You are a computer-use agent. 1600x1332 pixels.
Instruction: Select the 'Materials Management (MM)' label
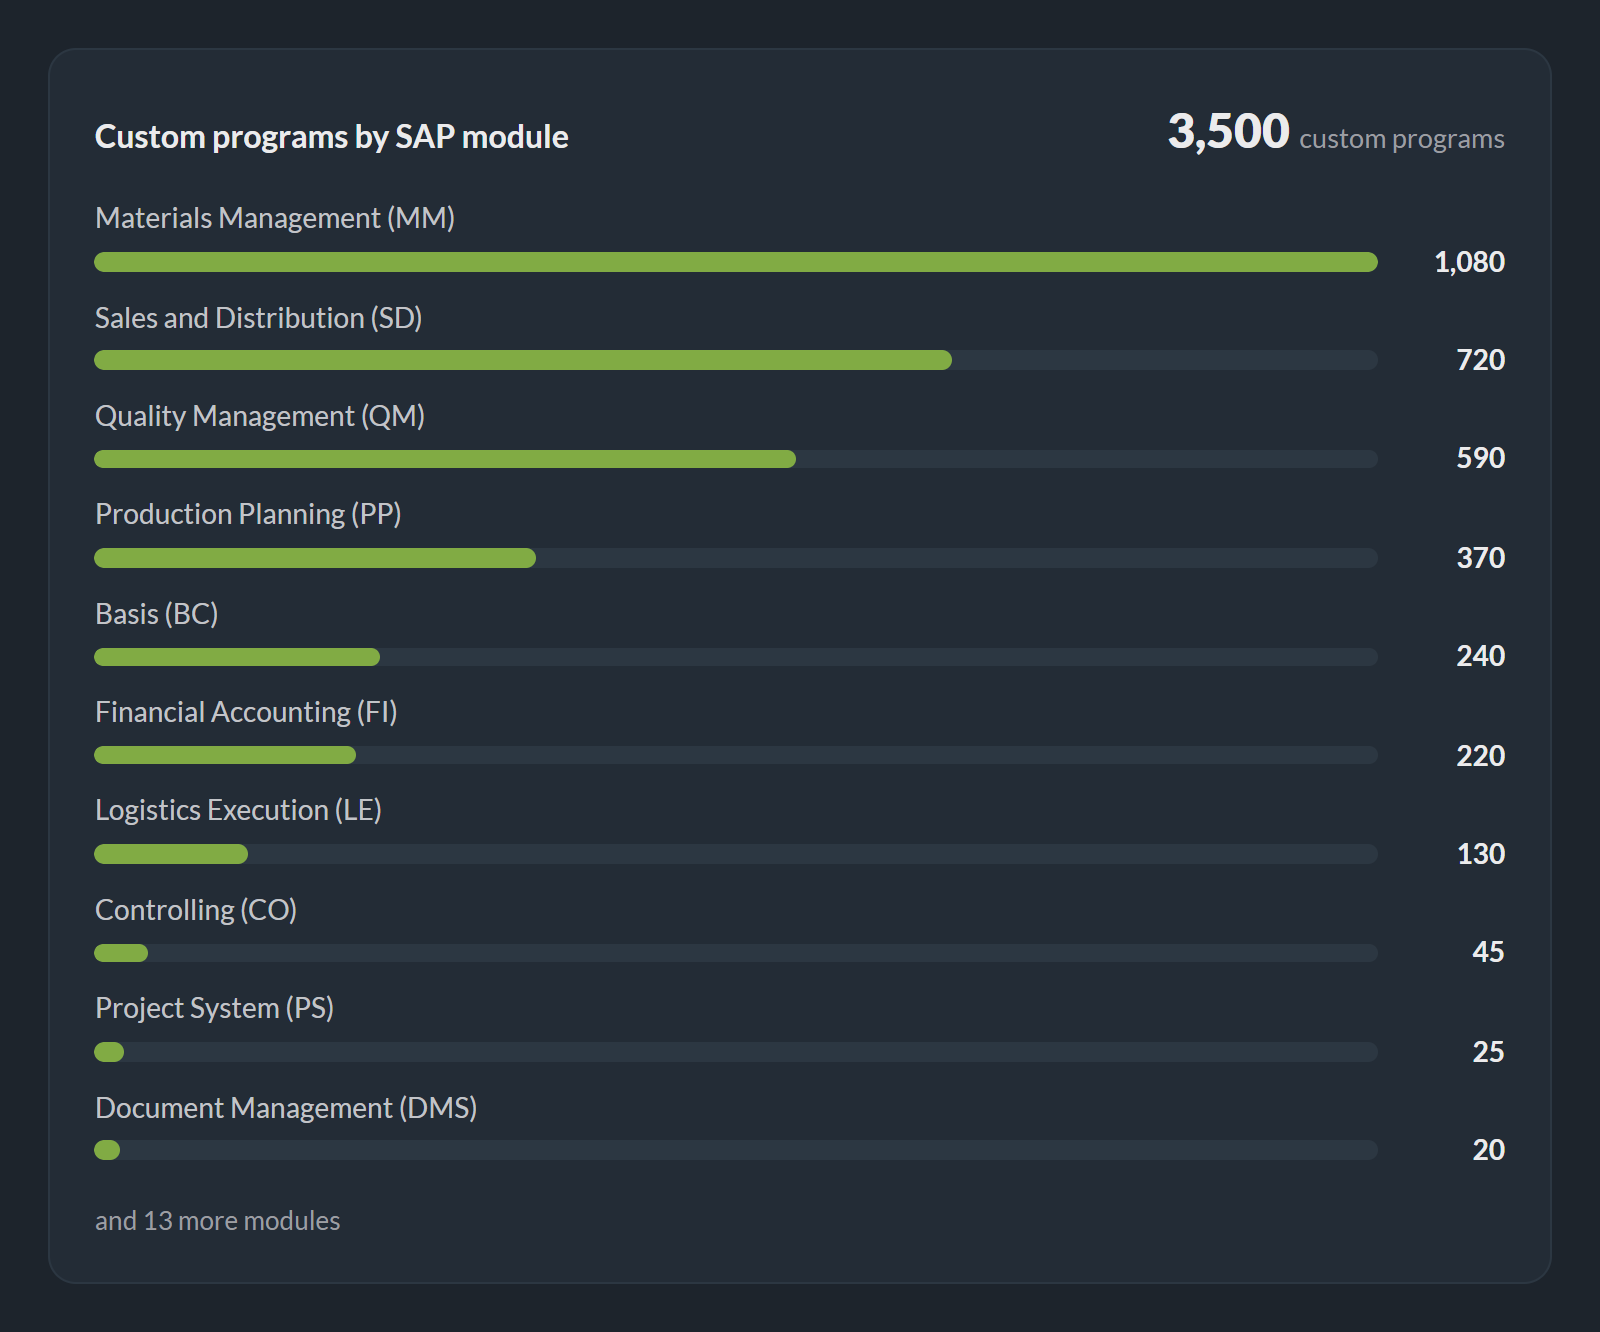pos(275,218)
